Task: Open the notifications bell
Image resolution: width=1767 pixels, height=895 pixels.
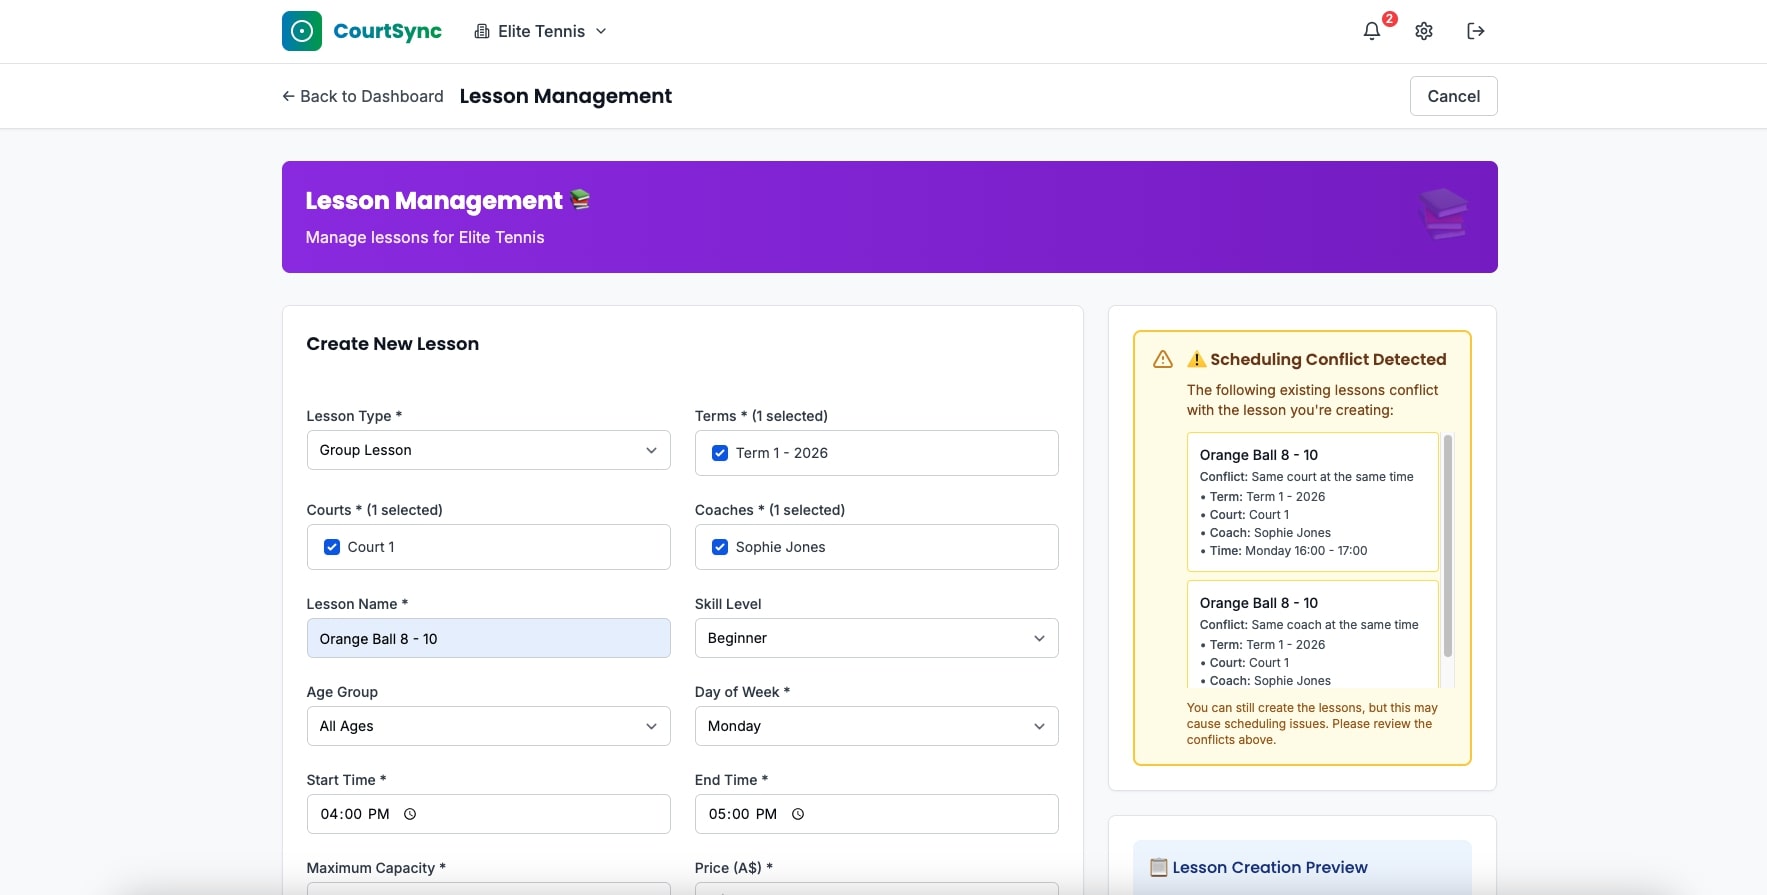Action: point(1372,31)
